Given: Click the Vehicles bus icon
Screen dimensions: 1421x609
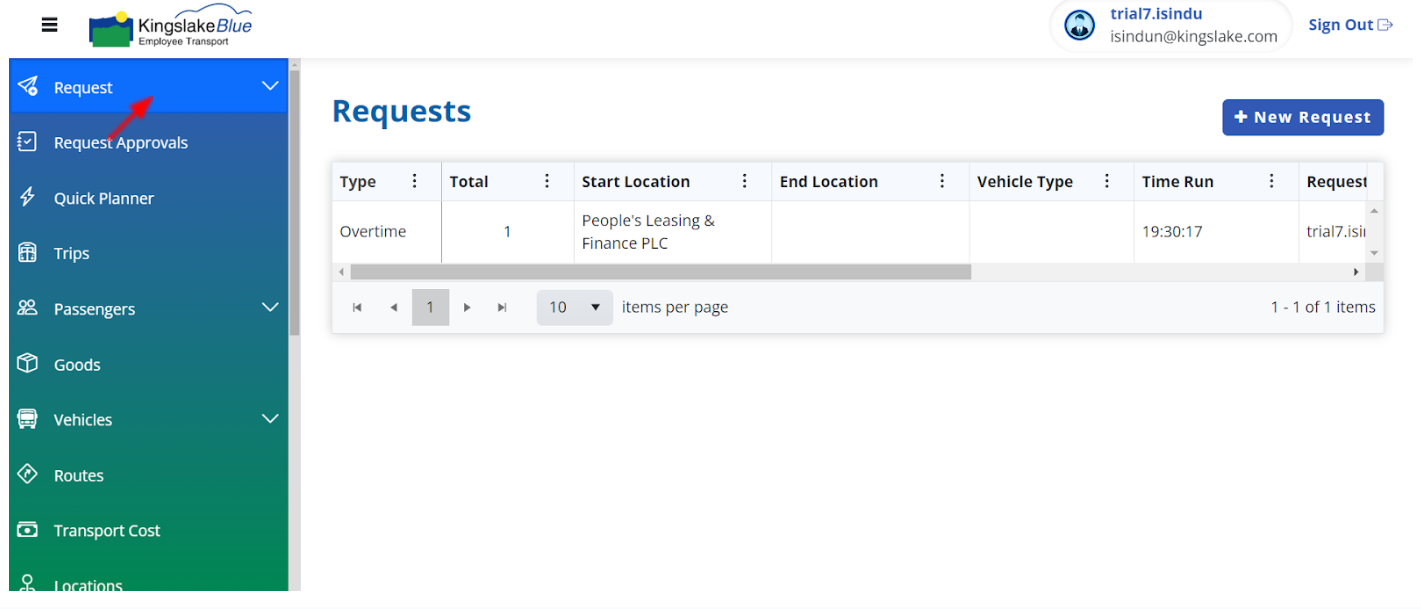Looking at the screenshot, I should (28, 419).
